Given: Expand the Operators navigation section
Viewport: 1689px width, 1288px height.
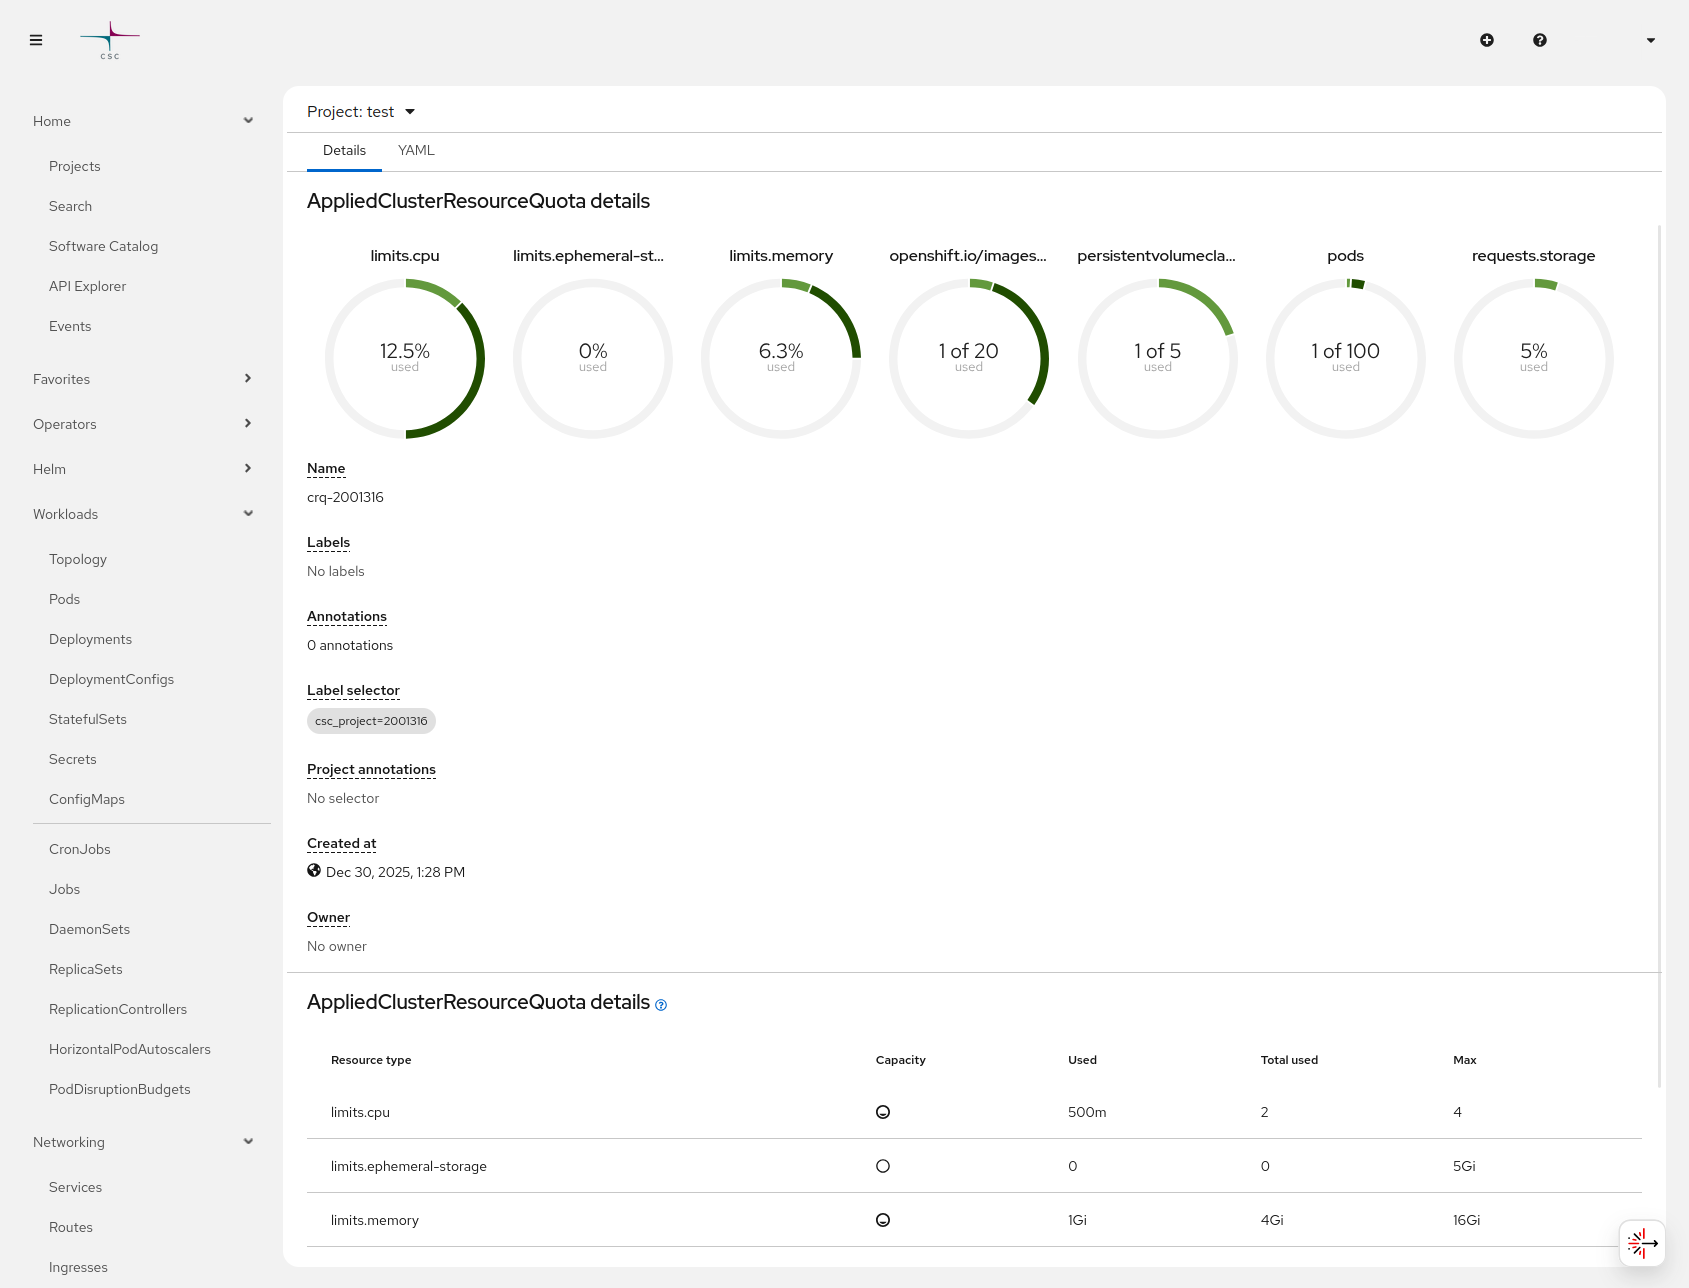Looking at the screenshot, I should tap(142, 424).
